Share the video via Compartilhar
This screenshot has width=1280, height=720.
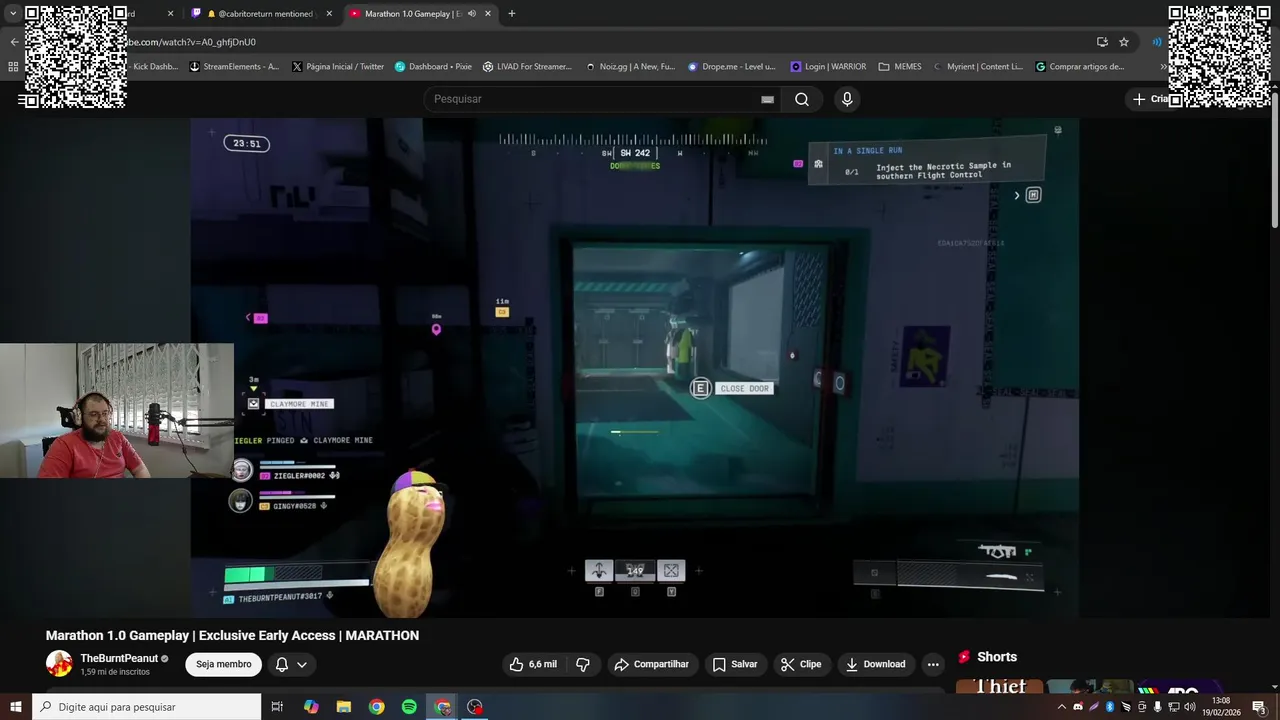651,664
